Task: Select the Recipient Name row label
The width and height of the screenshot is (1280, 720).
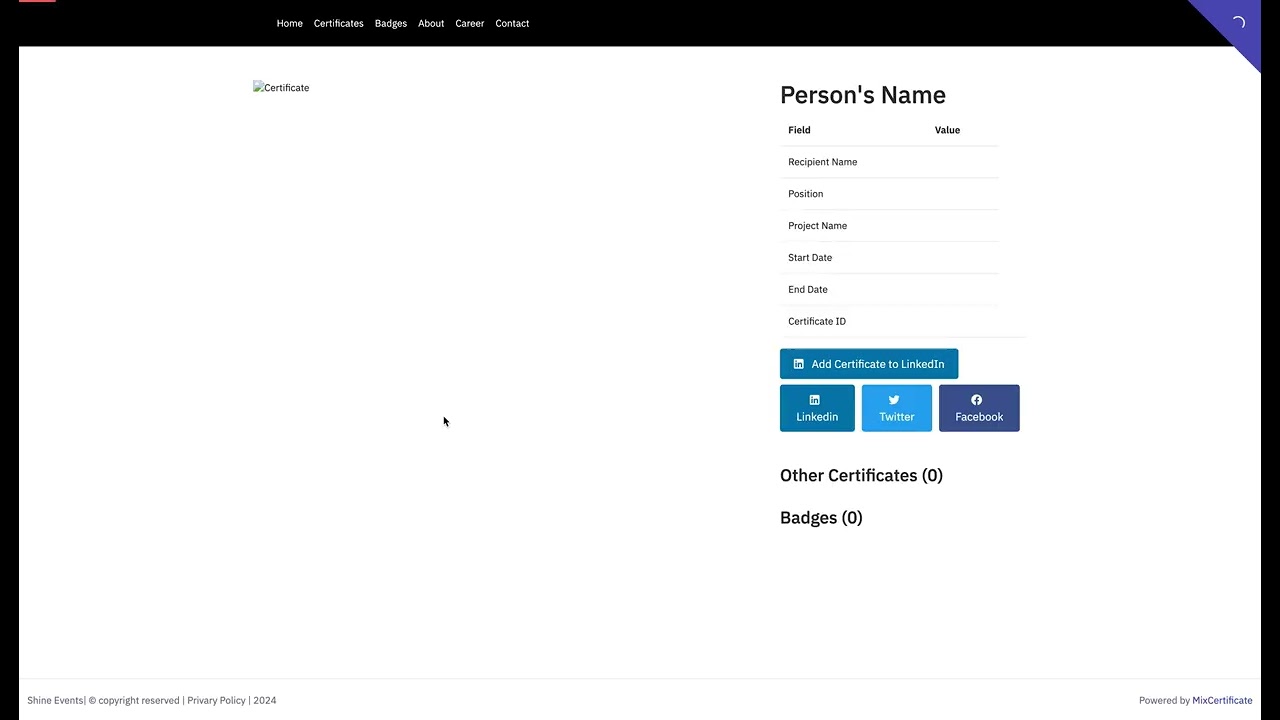Action: pyautogui.click(x=822, y=162)
